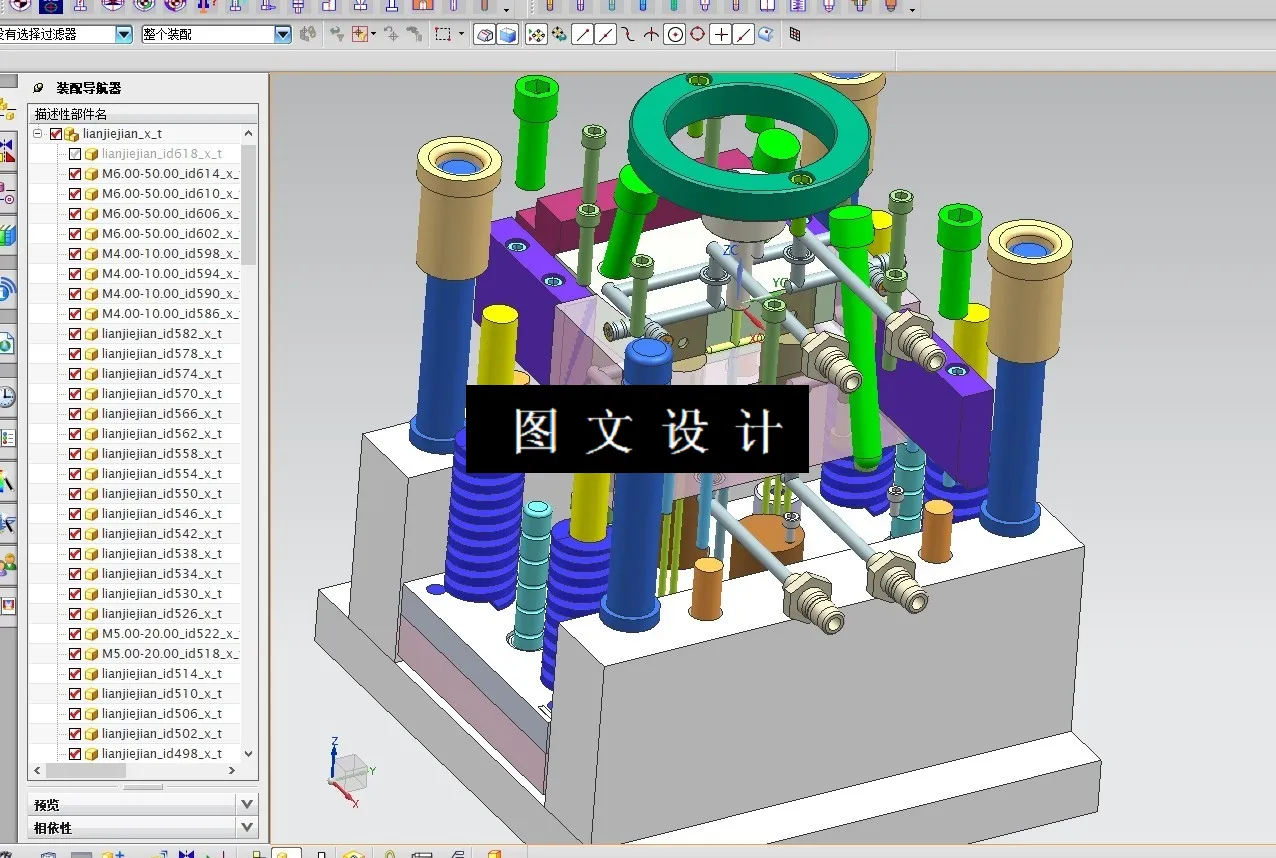Toggle the control point snap icon
This screenshot has width=1276, height=858.
pos(628,35)
